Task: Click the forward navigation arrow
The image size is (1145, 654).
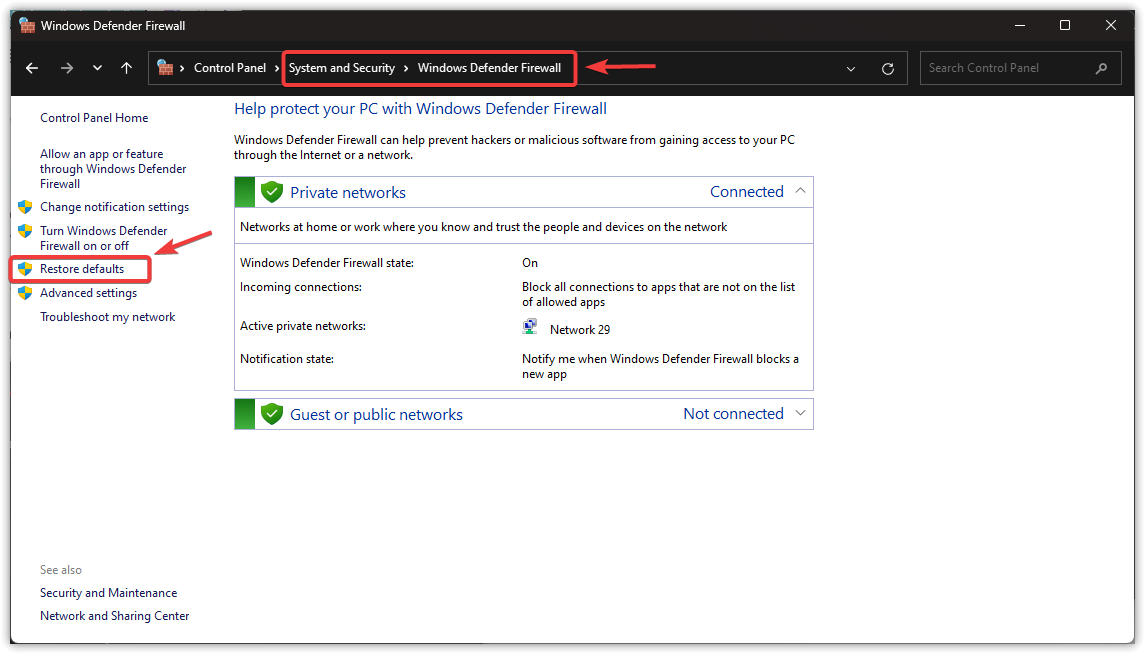Action: click(67, 67)
